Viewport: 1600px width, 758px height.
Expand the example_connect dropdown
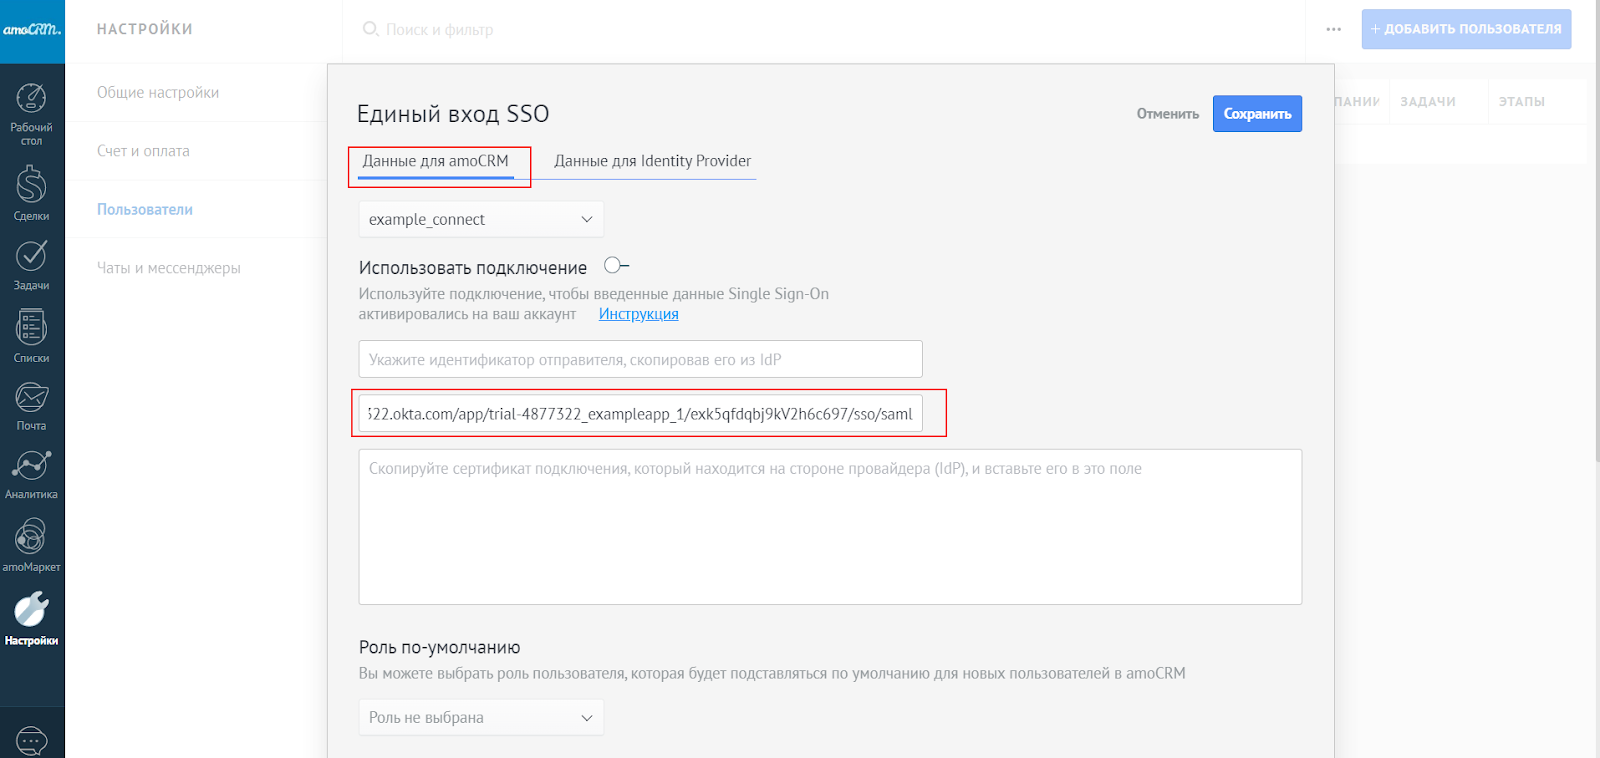[480, 219]
